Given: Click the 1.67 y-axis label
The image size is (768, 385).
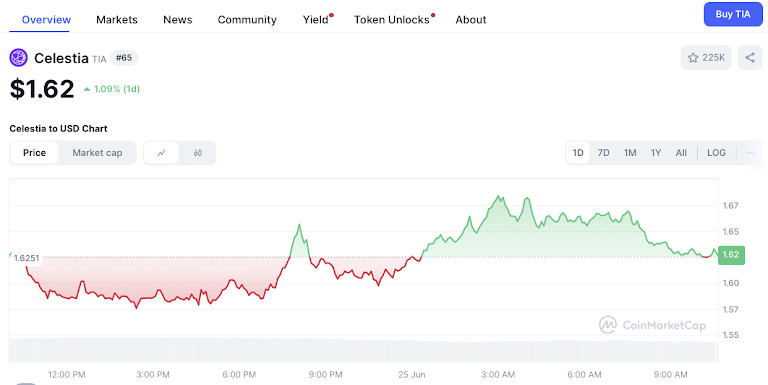Looking at the screenshot, I should (730, 205).
